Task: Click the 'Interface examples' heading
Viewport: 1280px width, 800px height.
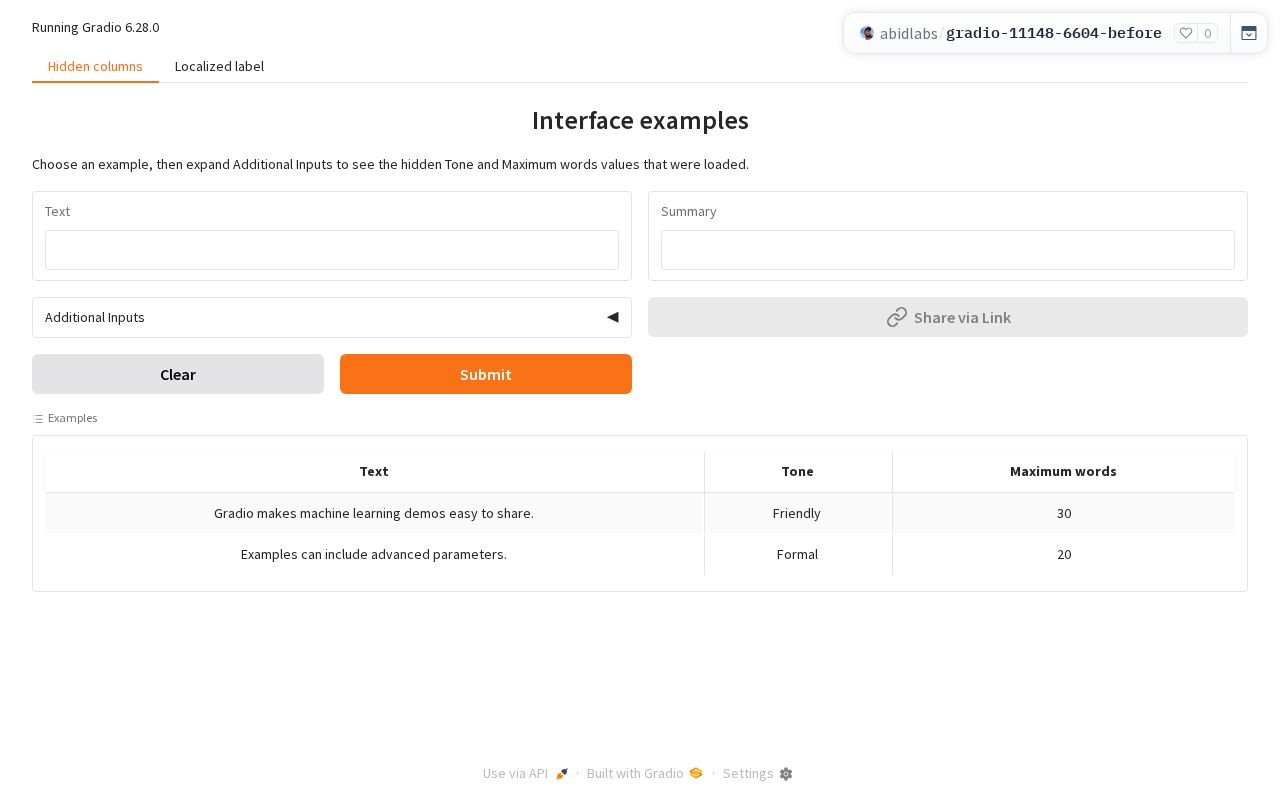Action: pyautogui.click(x=640, y=120)
